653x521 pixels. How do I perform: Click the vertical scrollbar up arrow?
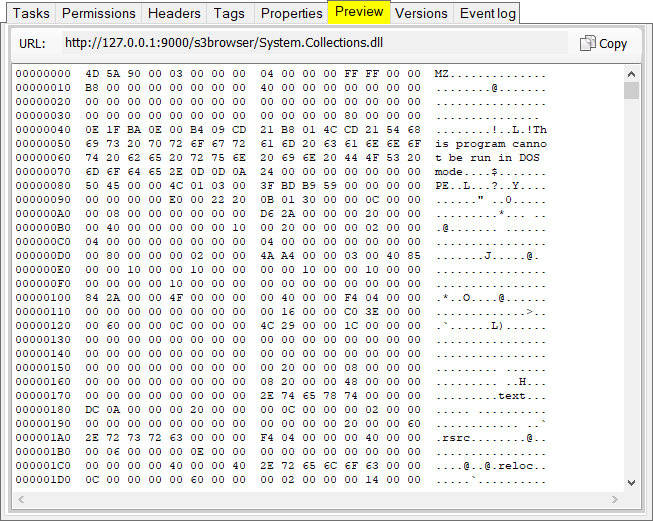tap(631, 74)
